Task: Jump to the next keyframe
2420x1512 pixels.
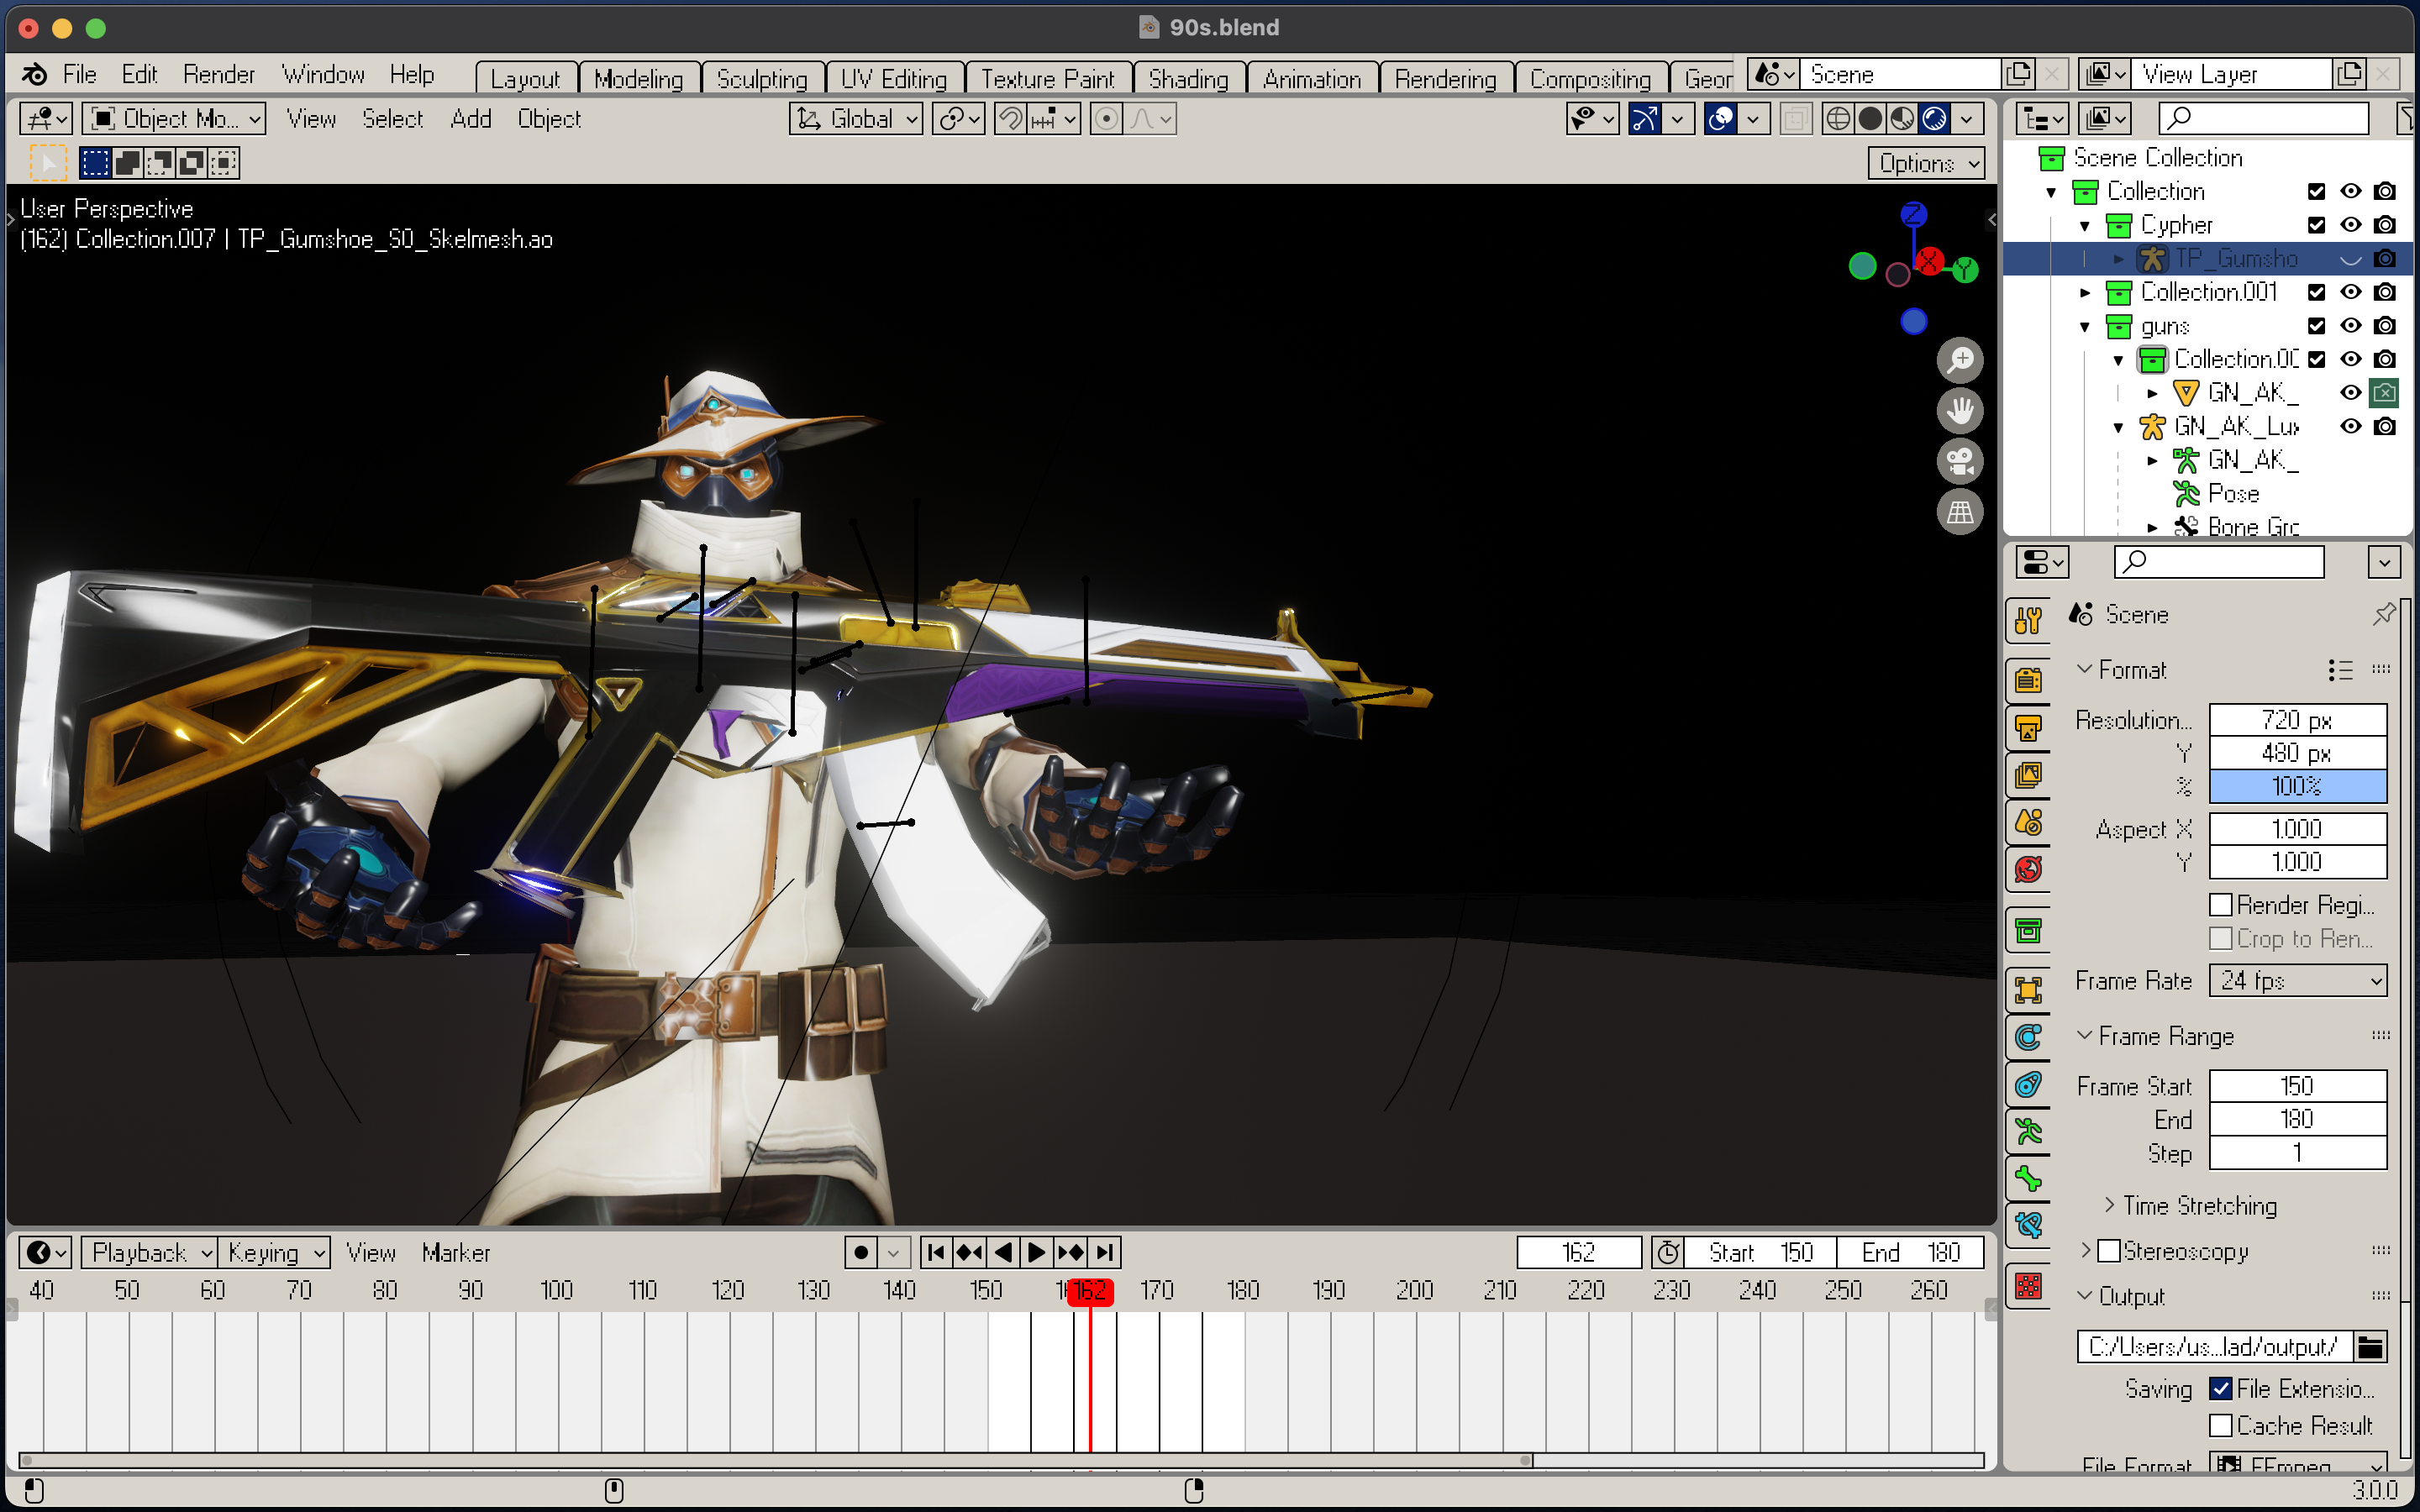Action: 1070,1252
